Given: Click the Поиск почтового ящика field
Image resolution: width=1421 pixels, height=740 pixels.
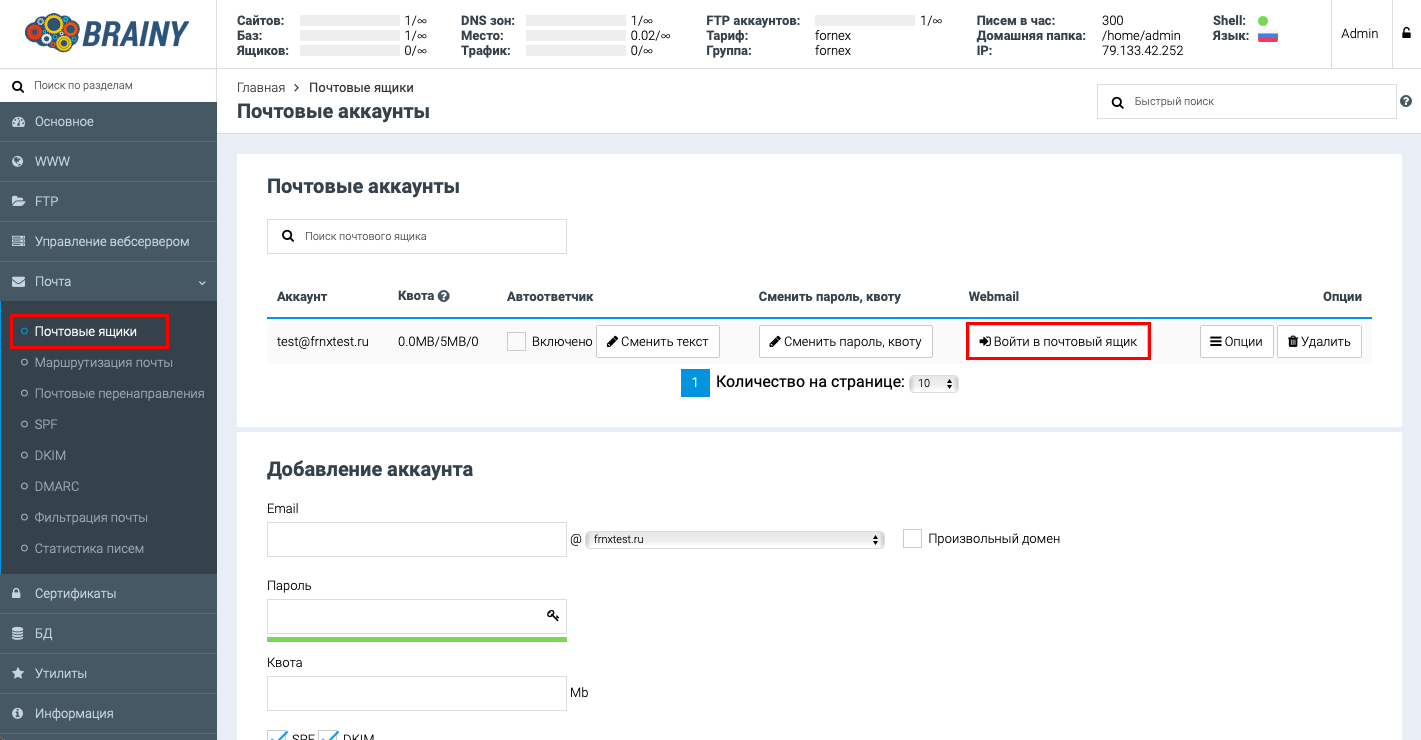Looking at the screenshot, I should (417, 237).
